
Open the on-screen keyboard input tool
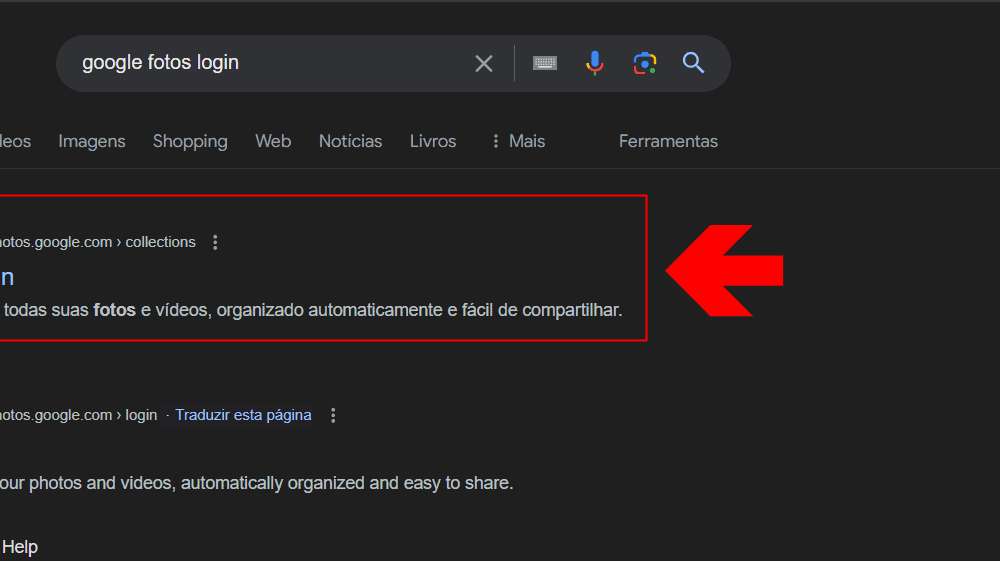(x=544, y=64)
